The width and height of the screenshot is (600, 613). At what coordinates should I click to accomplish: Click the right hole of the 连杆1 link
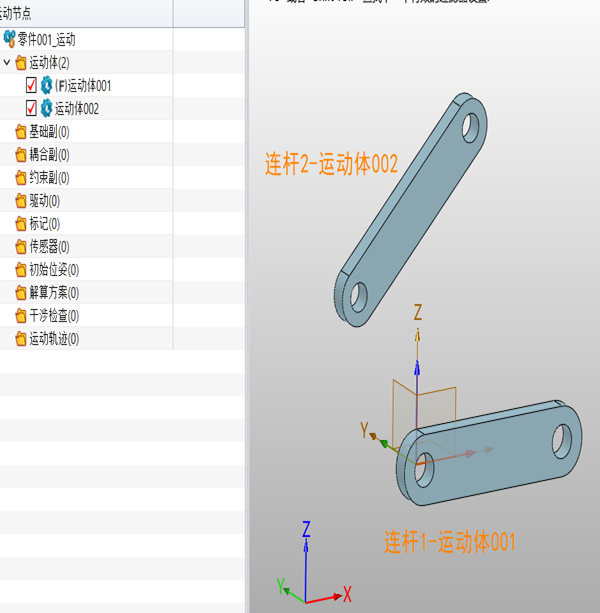[562, 441]
